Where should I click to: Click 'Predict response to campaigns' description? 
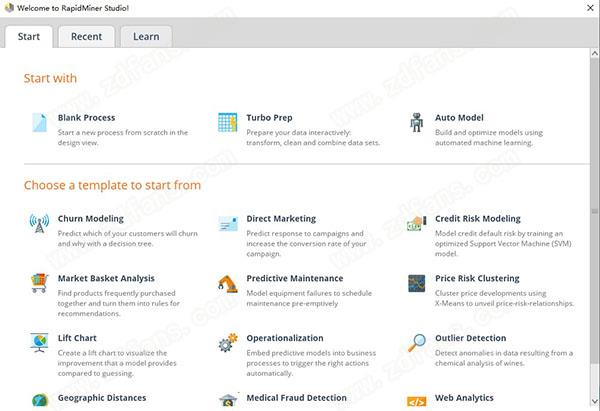[307, 243]
